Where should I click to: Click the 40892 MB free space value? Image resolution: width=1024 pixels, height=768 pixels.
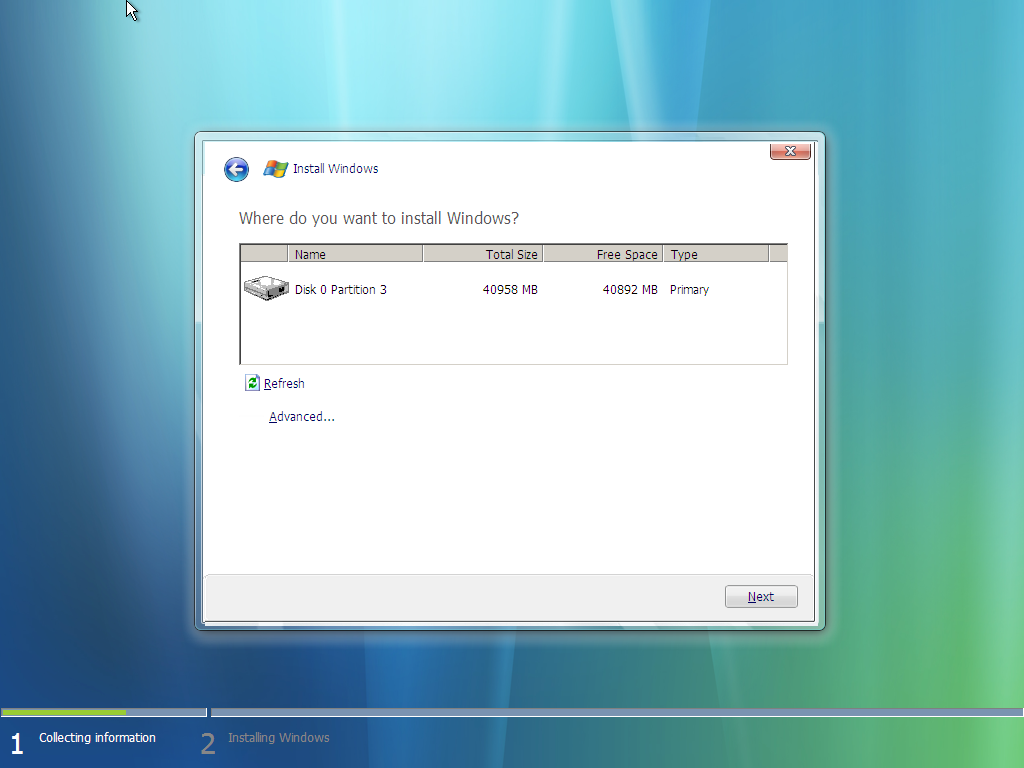(630, 289)
